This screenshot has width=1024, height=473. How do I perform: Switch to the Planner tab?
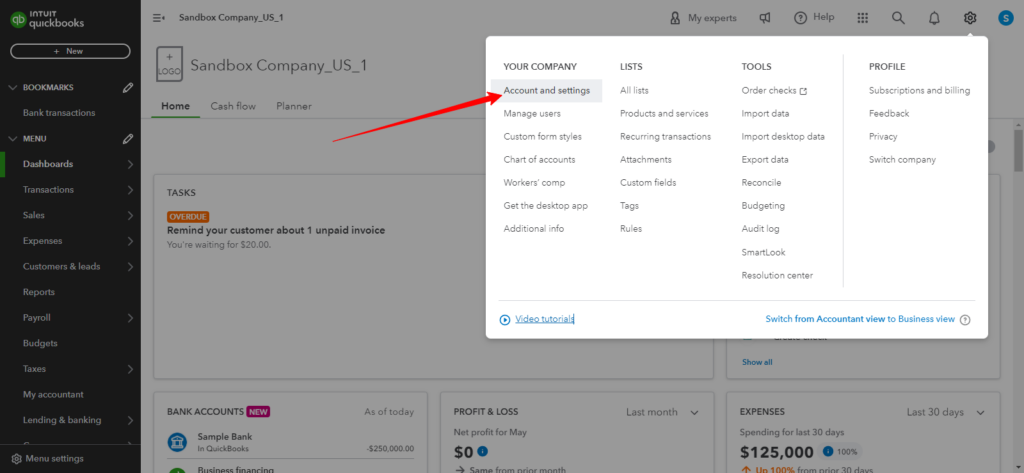click(294, 106)
